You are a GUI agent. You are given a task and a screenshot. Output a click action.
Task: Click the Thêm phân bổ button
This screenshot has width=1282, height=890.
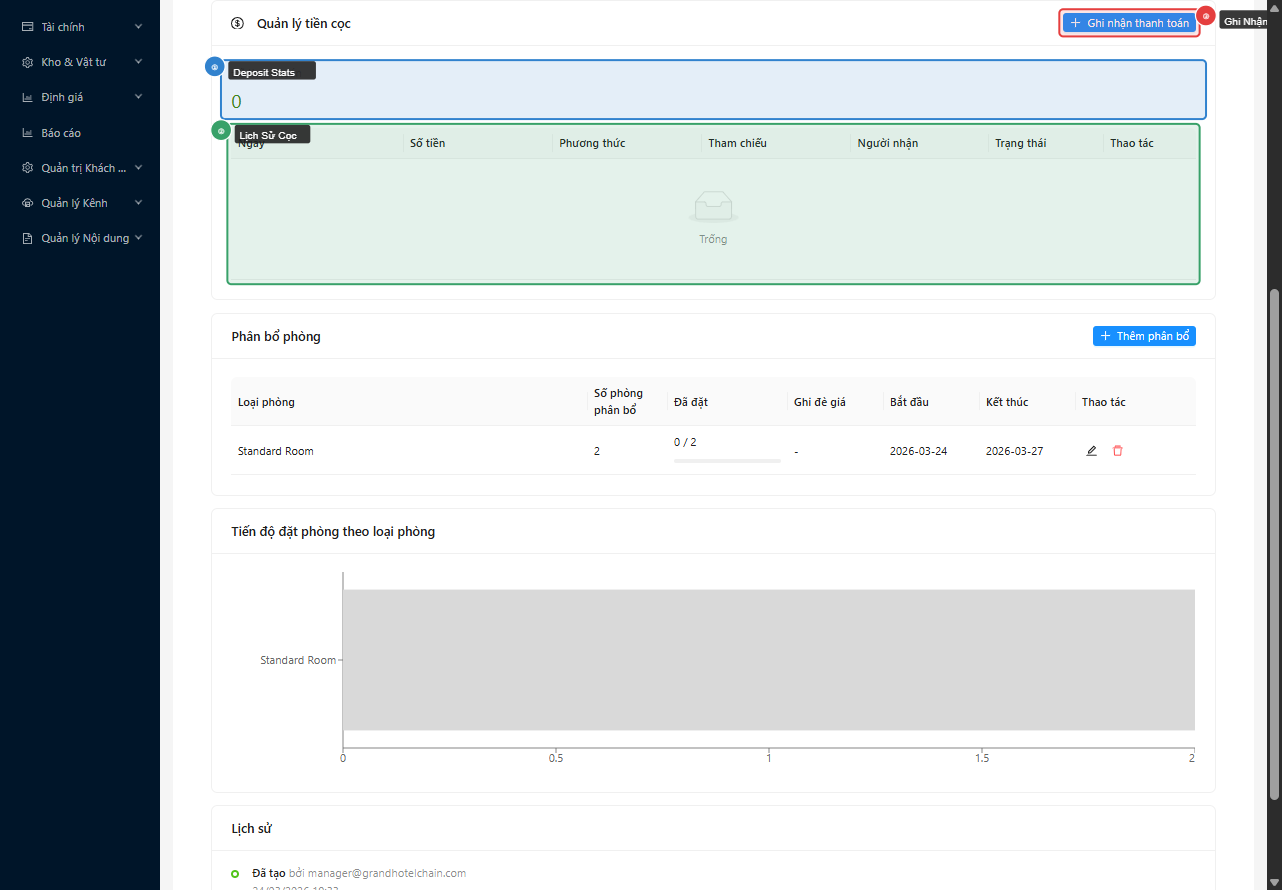pyautogui.click(x=1143, y=336)
